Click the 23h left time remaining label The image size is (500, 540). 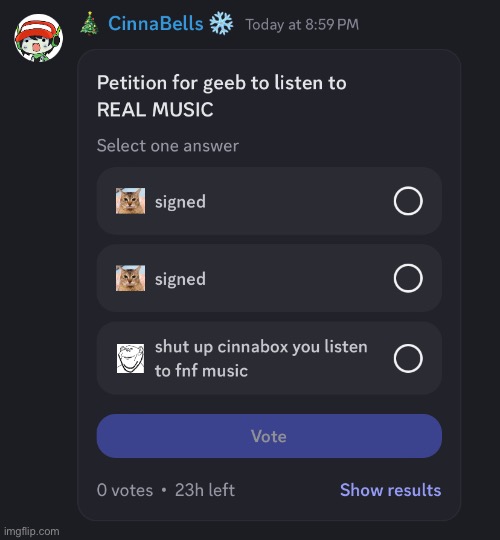[x=205, y=490]
